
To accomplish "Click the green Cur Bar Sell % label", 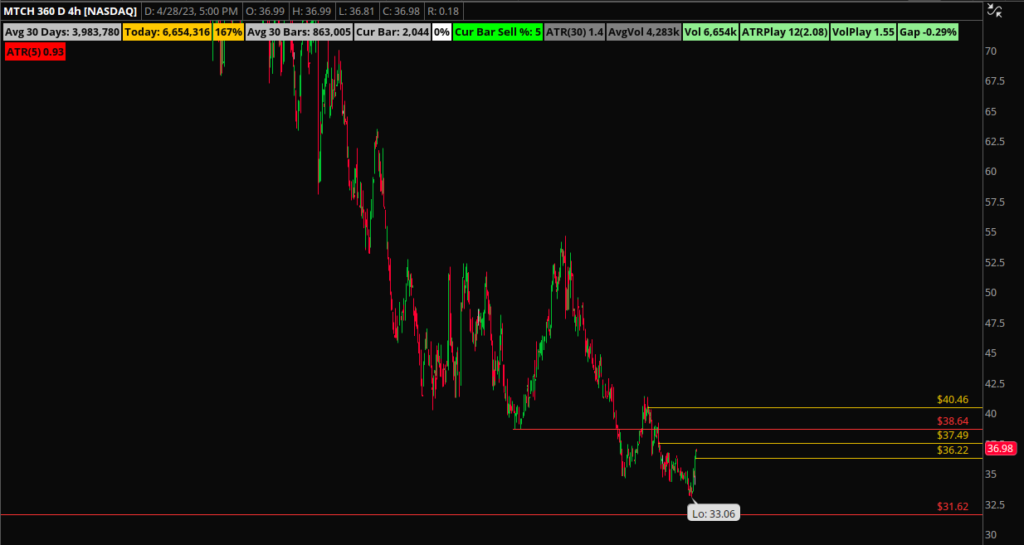I will pyautogui.click(x=497, y=32).
